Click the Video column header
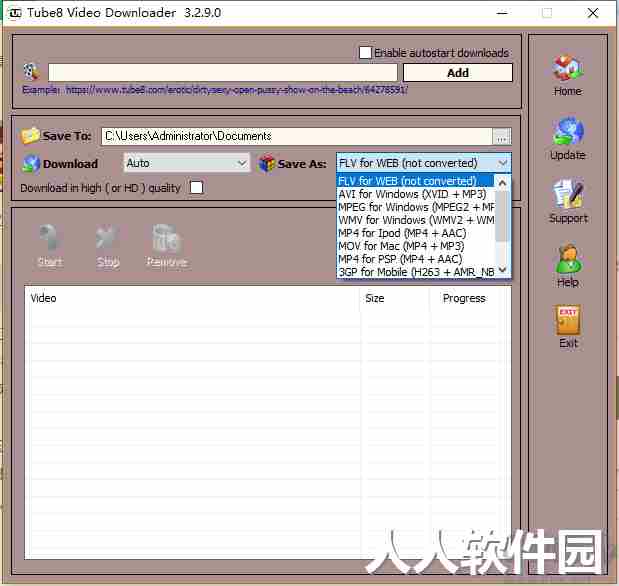 pos(193,298)
